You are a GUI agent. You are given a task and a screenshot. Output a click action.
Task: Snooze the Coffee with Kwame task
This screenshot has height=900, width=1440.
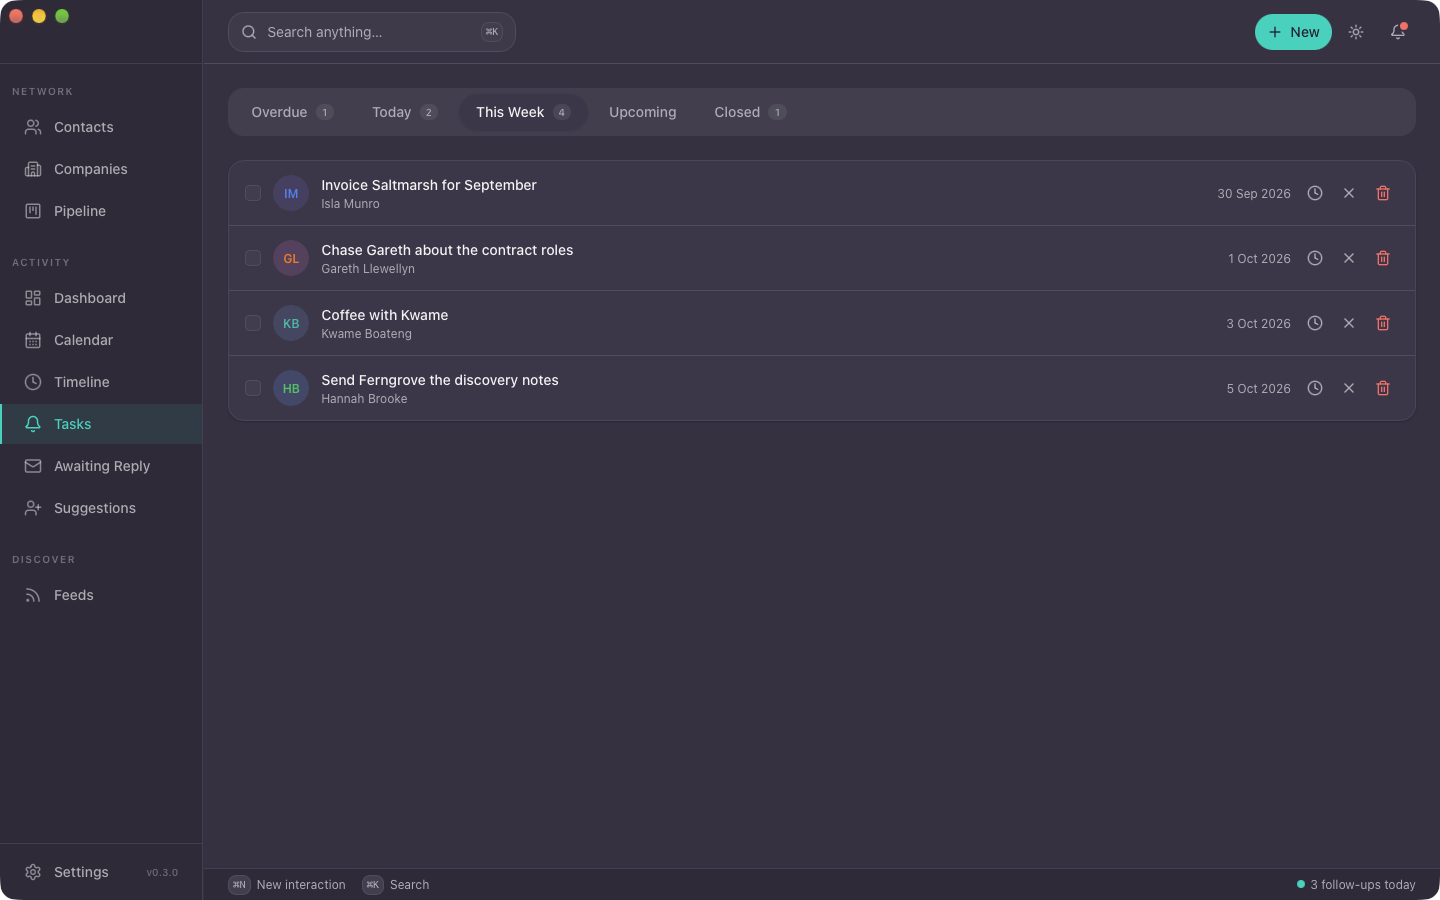coord(1315,323)
